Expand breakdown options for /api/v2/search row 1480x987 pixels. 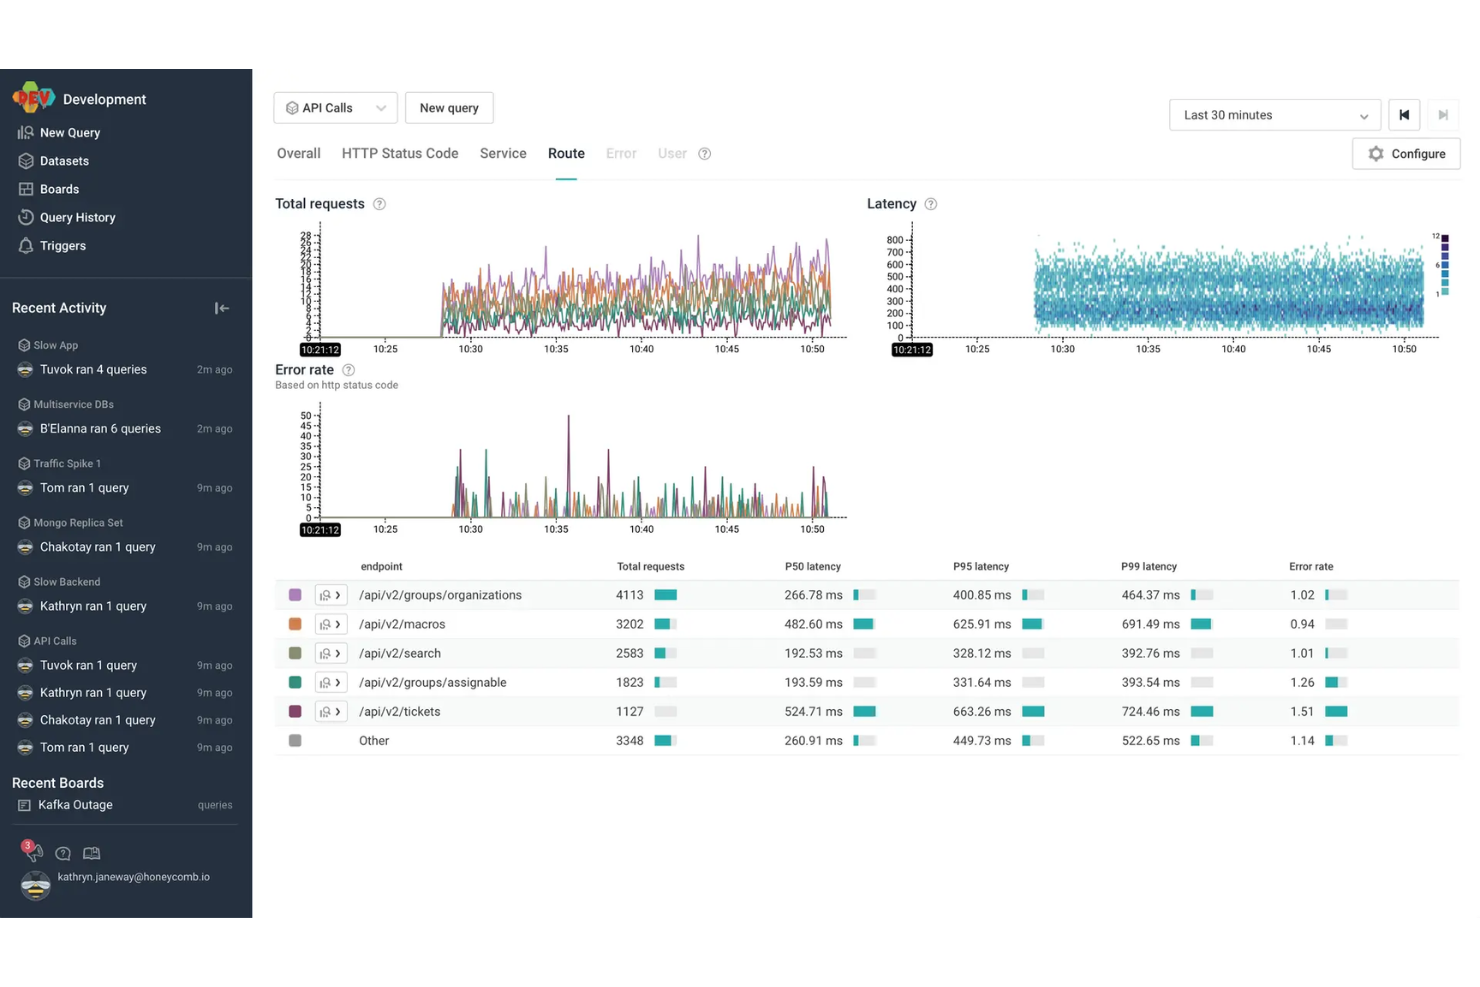click(331, 653)
